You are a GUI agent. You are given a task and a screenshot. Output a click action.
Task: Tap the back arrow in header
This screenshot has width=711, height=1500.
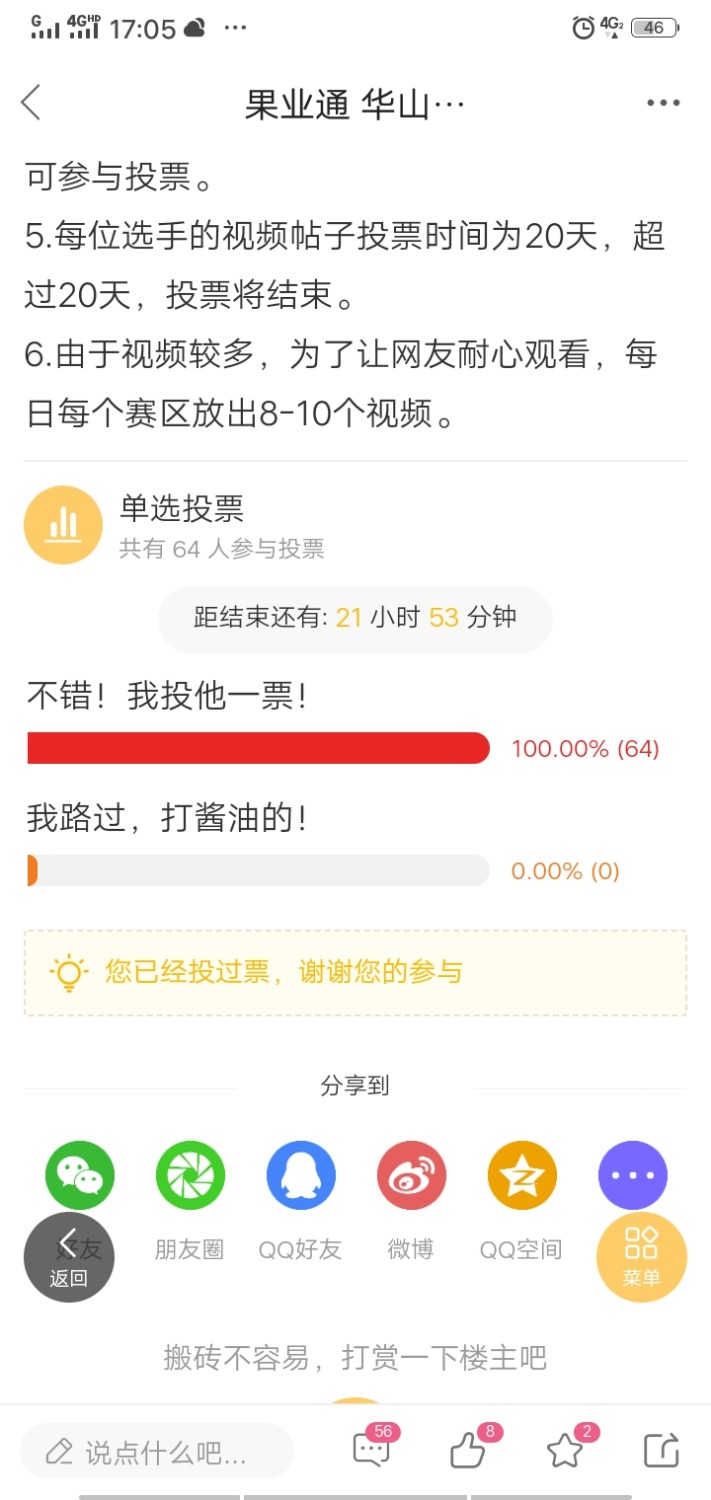[31, 102]
